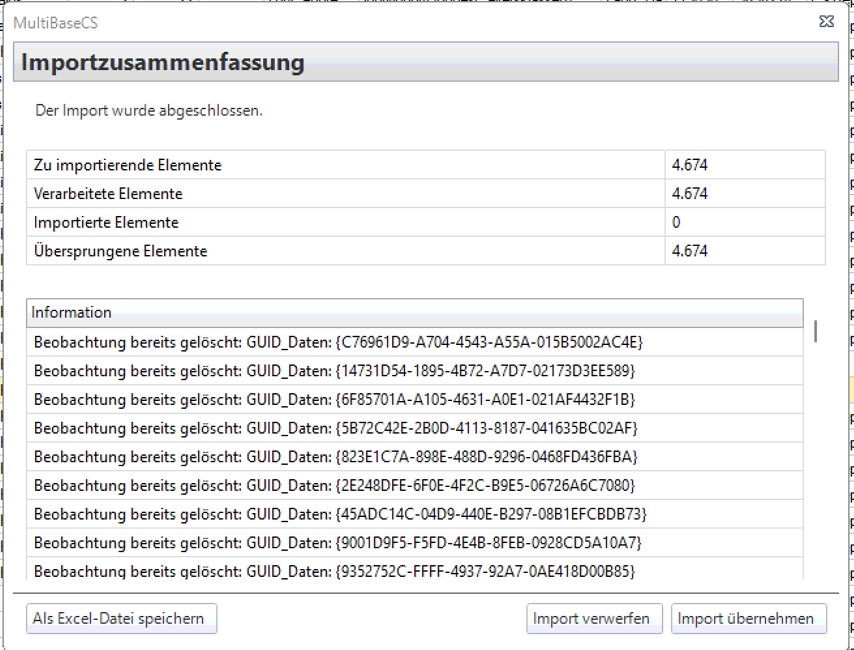Highlight the log entry with GUID starting 5B72C42E

point(335,428)
